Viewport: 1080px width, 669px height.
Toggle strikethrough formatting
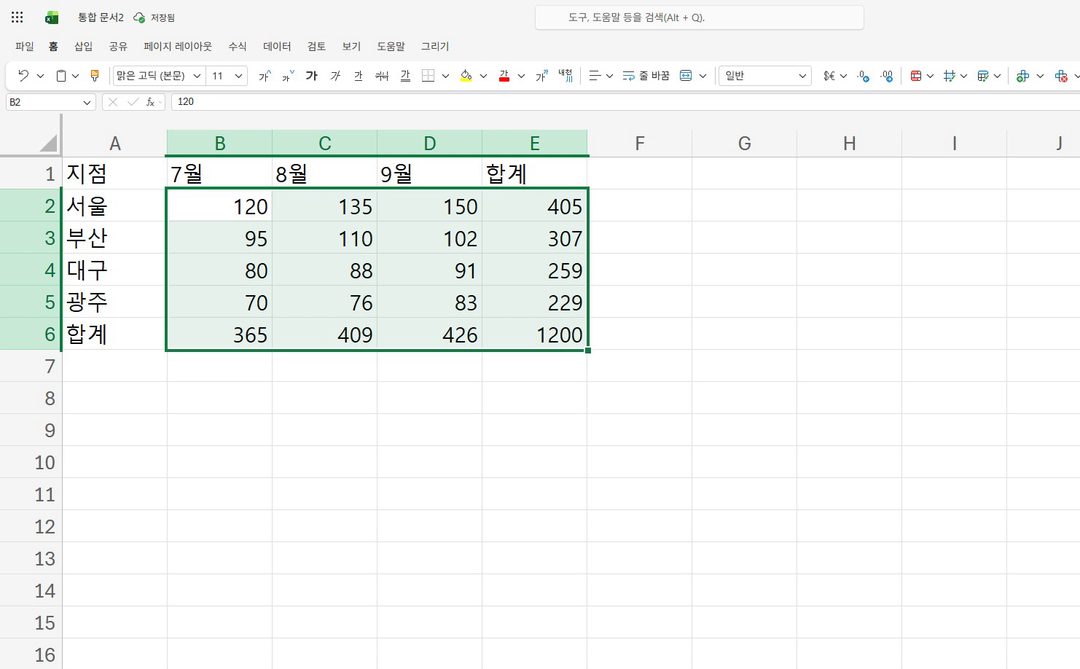click(x=382, y=76)
